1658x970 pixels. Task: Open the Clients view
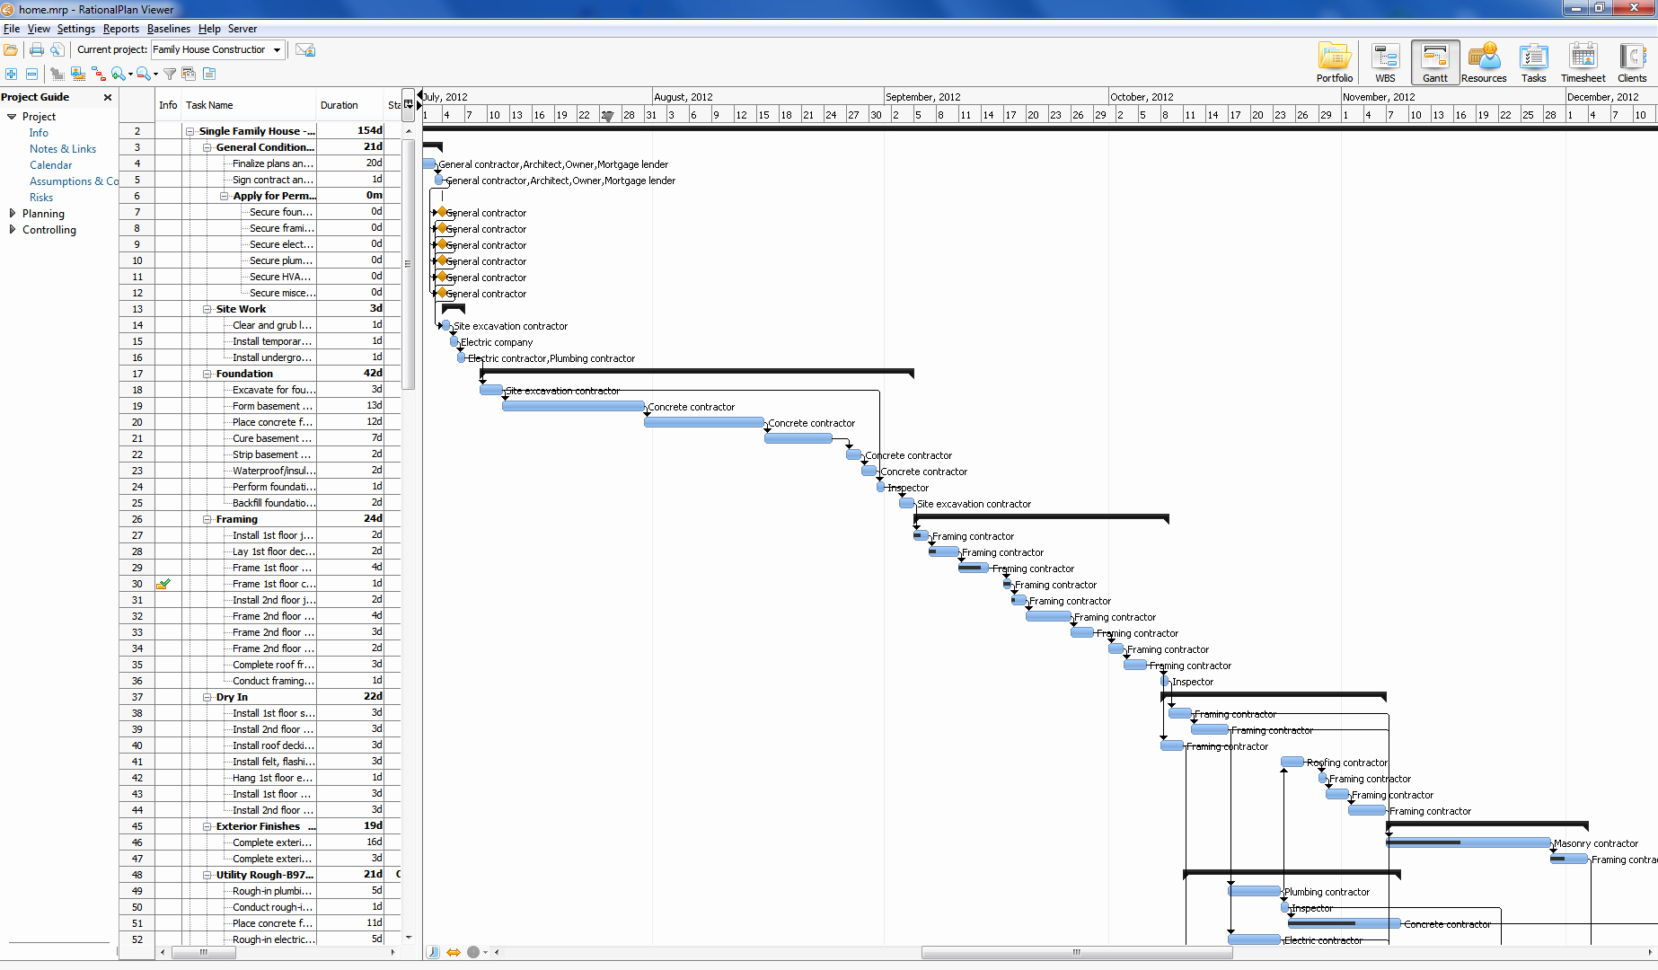[x=1634, y=61]
